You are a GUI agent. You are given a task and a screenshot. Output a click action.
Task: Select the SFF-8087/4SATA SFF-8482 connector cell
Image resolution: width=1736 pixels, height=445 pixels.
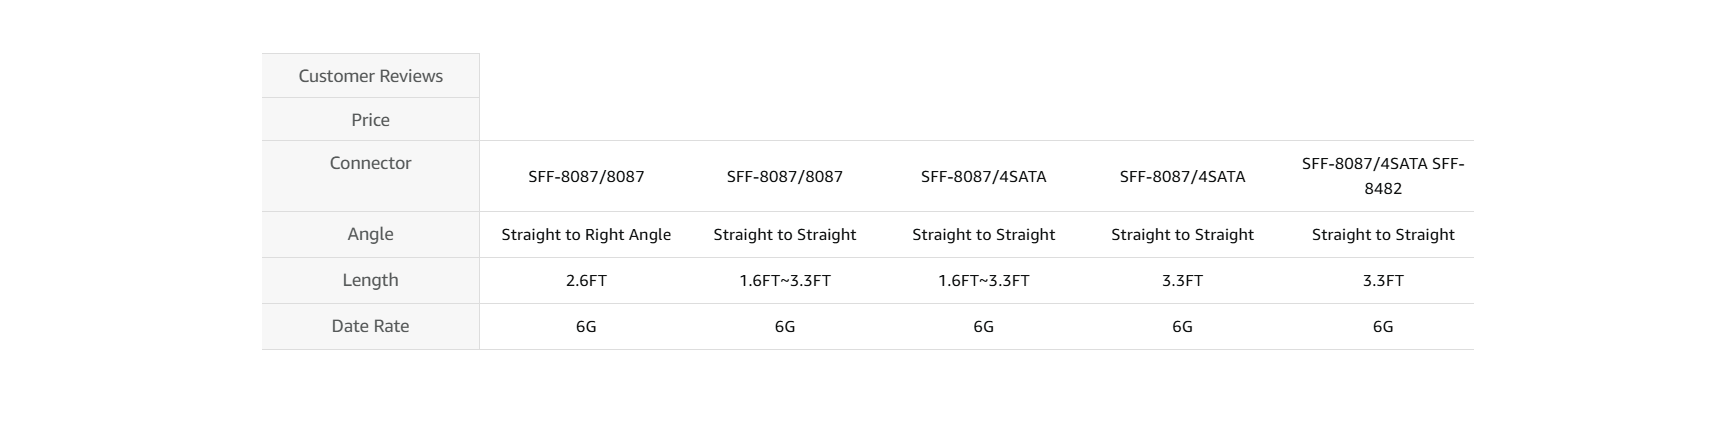pyautogui.click(x=1382, y=176)
